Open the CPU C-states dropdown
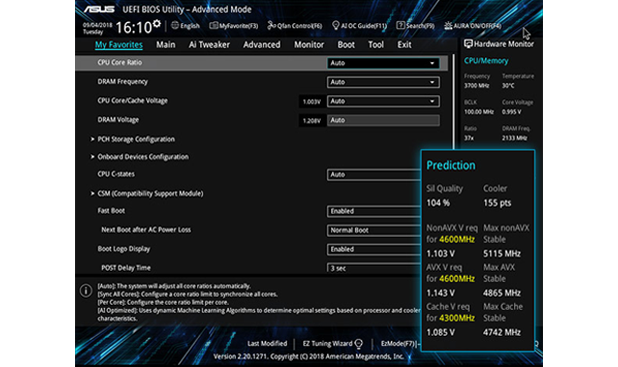Image resolution: width=618 pixels, height=367 pixels. (374, 175)
